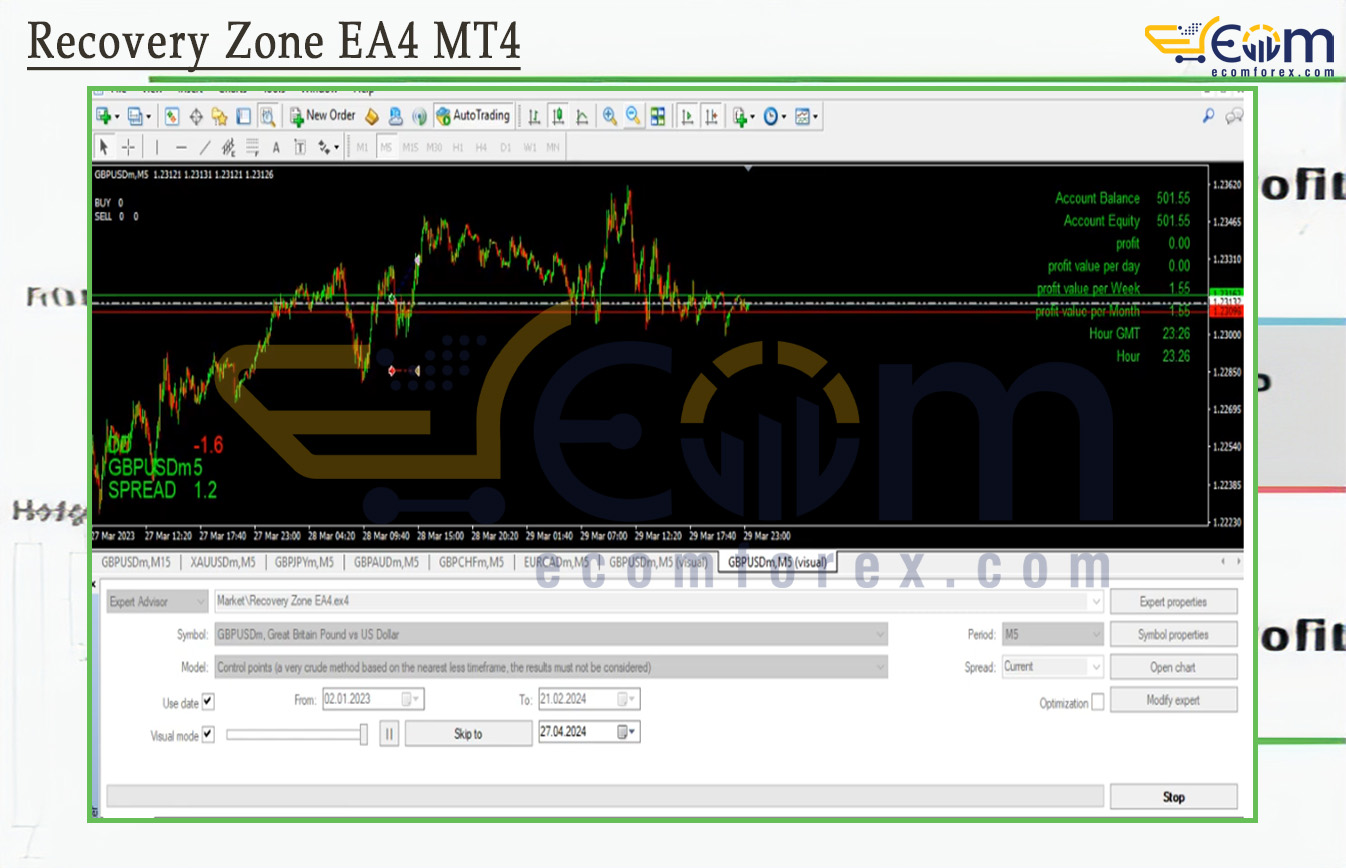Switch chart to candlesticks view
Image resolution: width=1346 pixels, height=868 pixels.
pos(558,116)
